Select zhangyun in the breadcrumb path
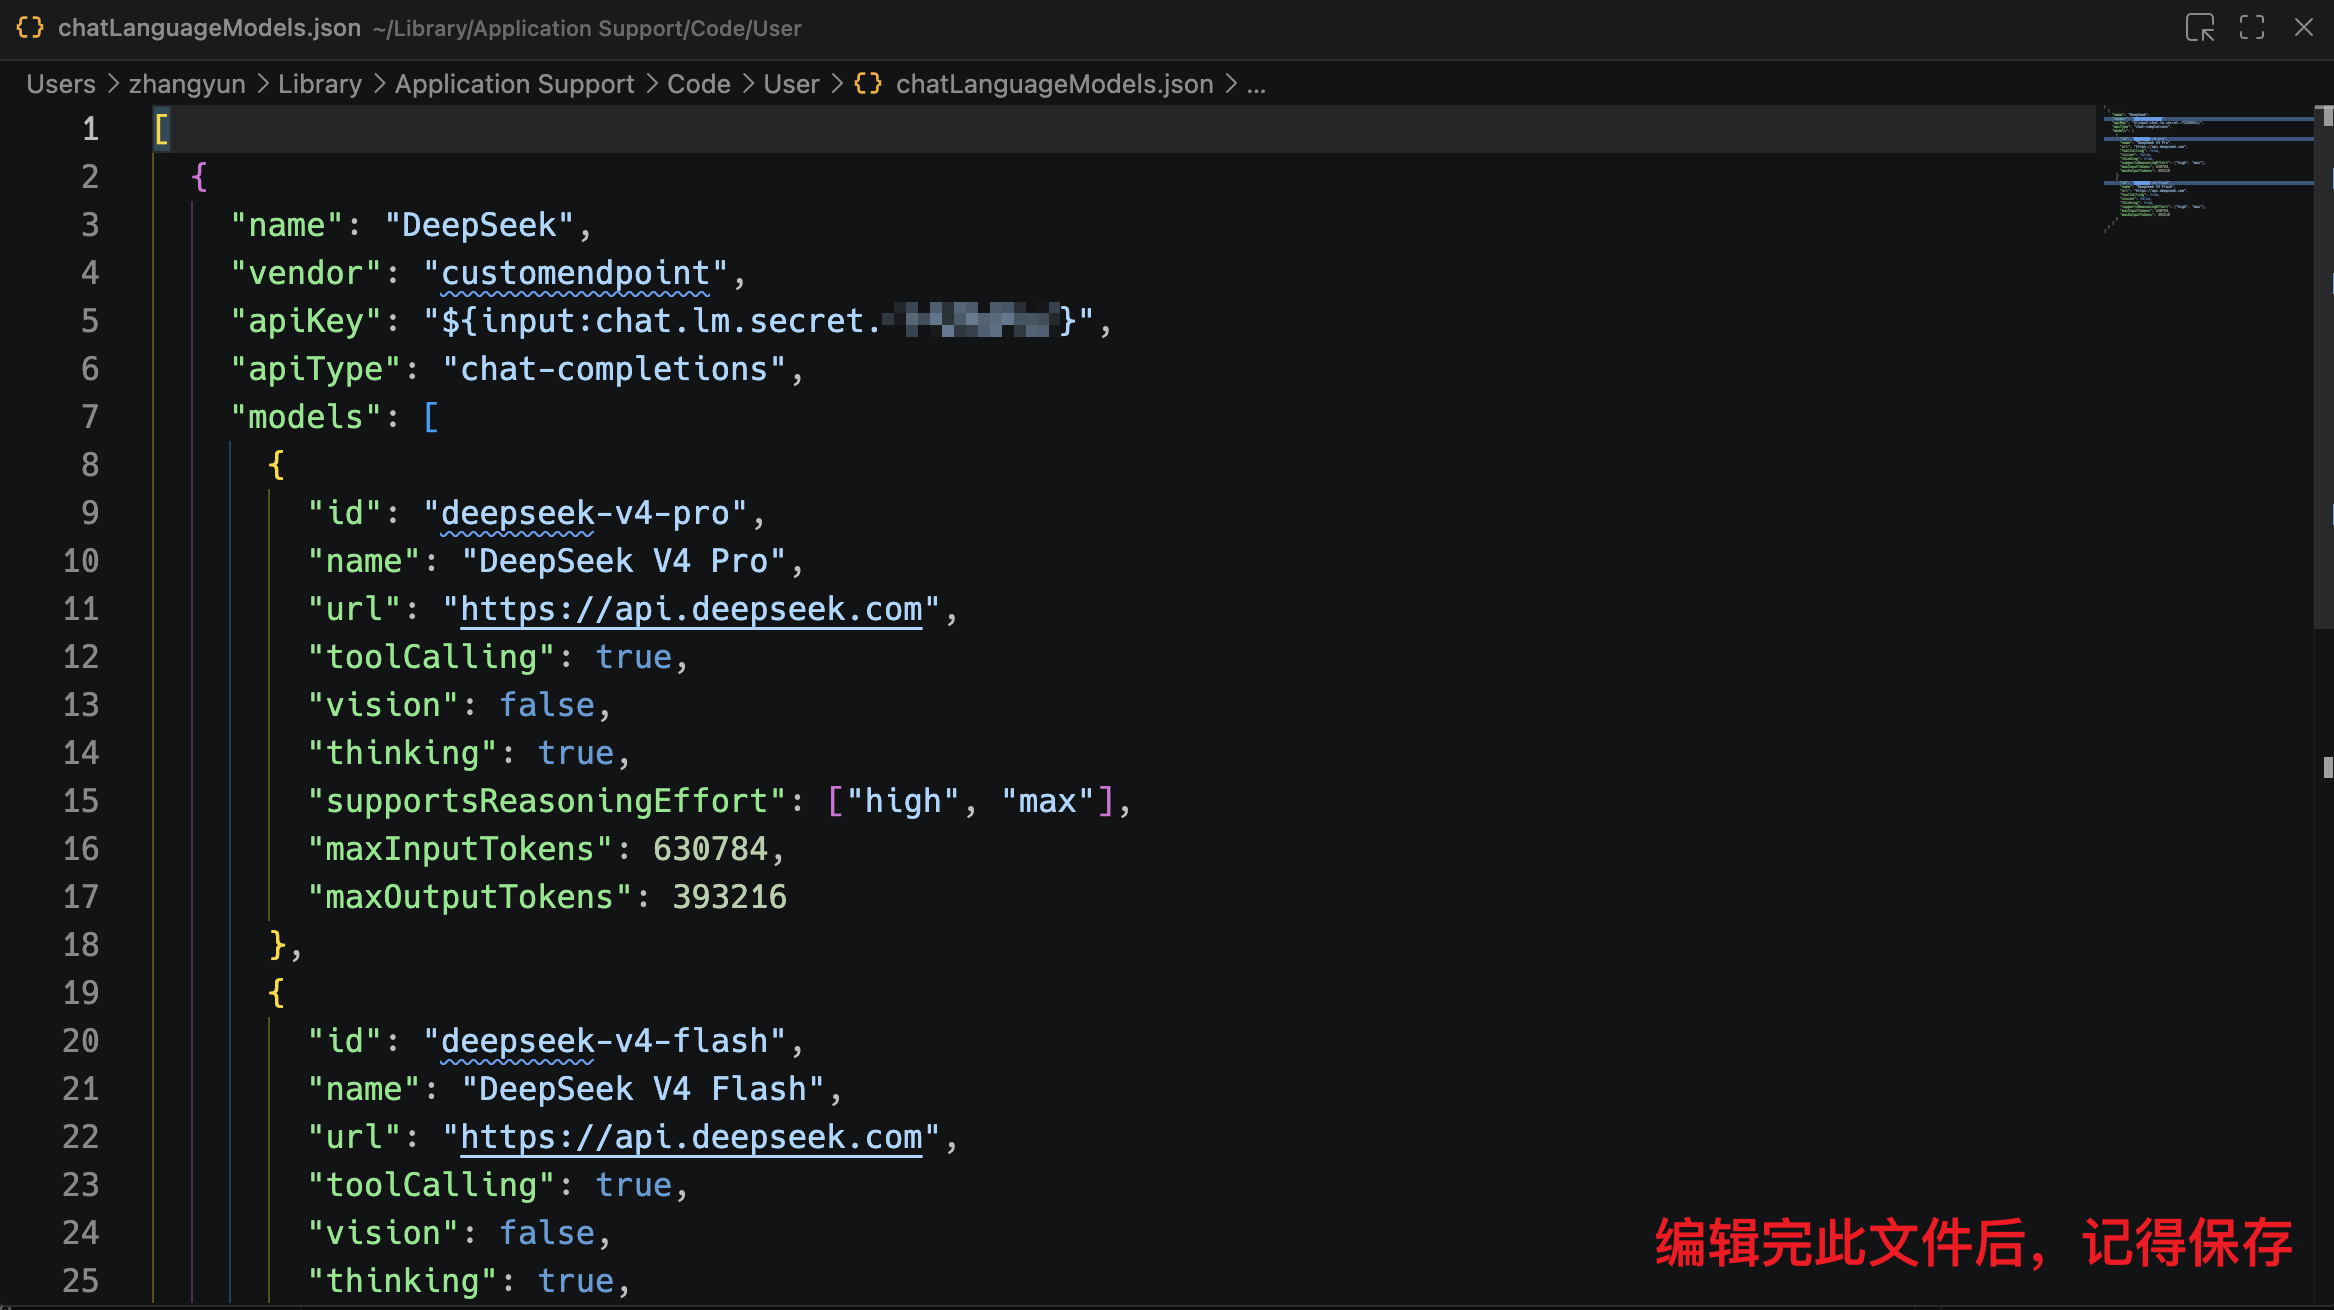This screenshot has height=1310, width=2334. pos(187,84)
